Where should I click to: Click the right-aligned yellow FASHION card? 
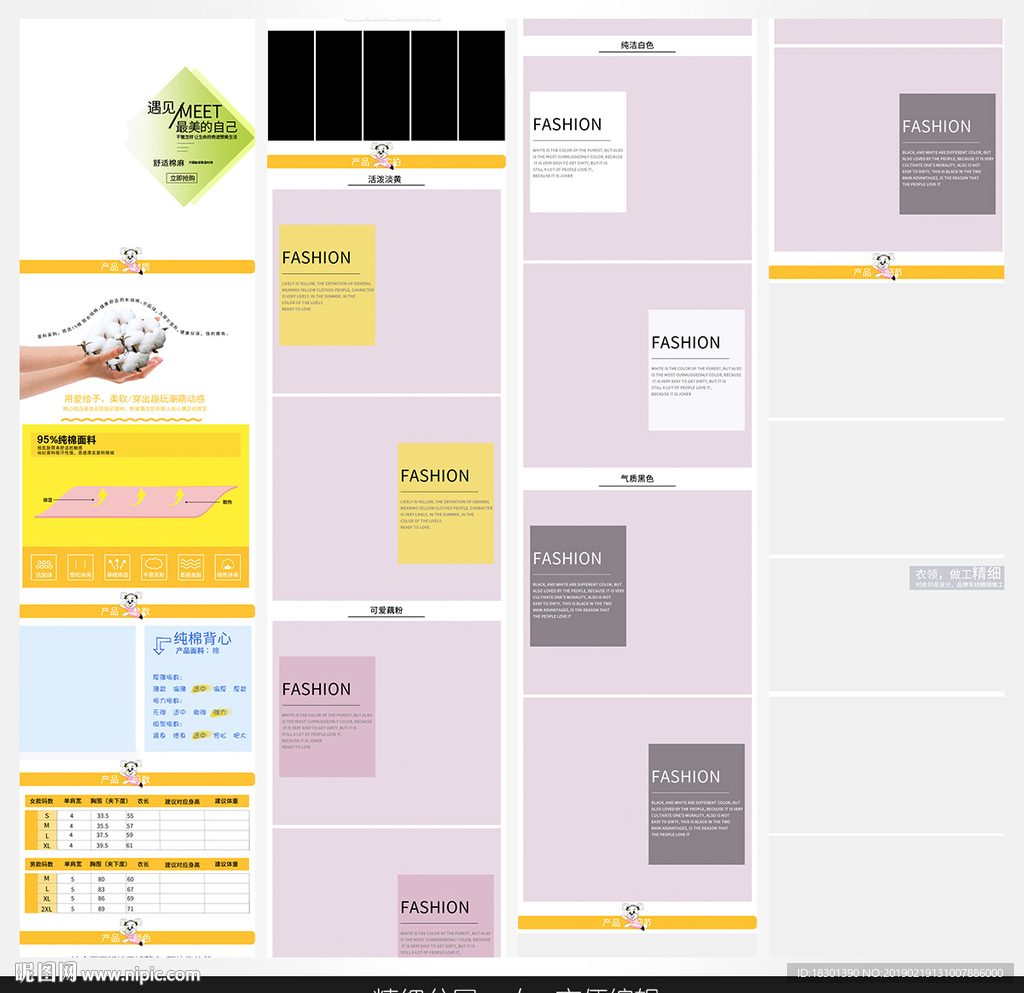[445, 503]
